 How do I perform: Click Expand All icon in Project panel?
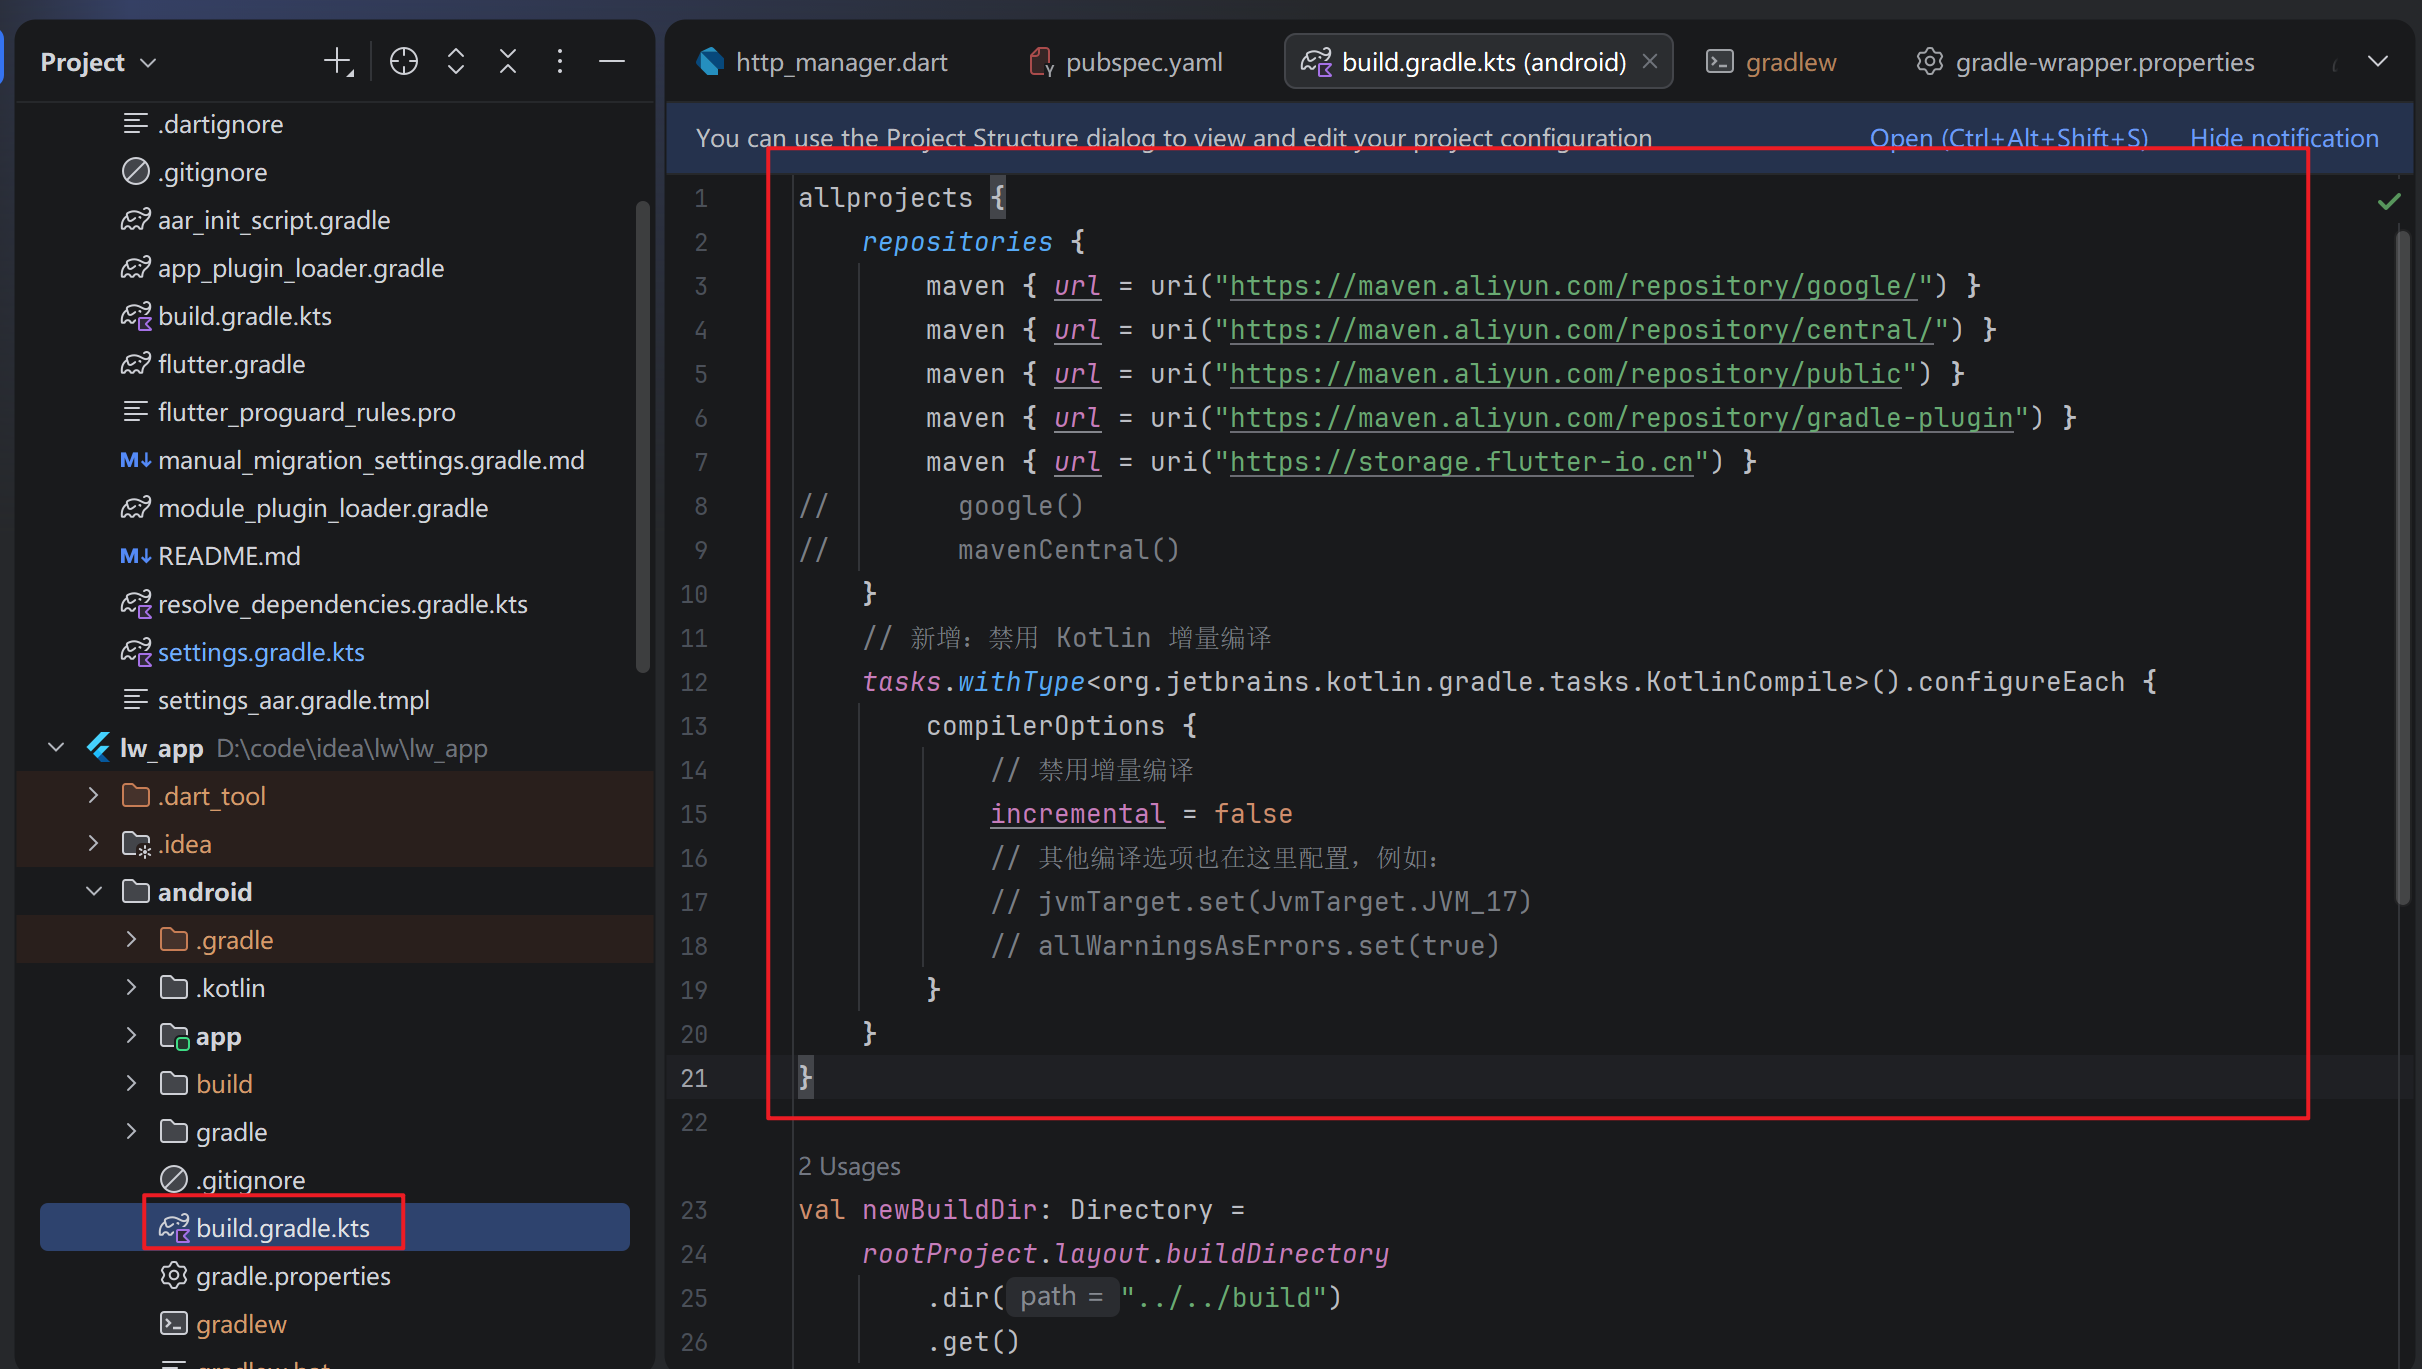point(456,62)
